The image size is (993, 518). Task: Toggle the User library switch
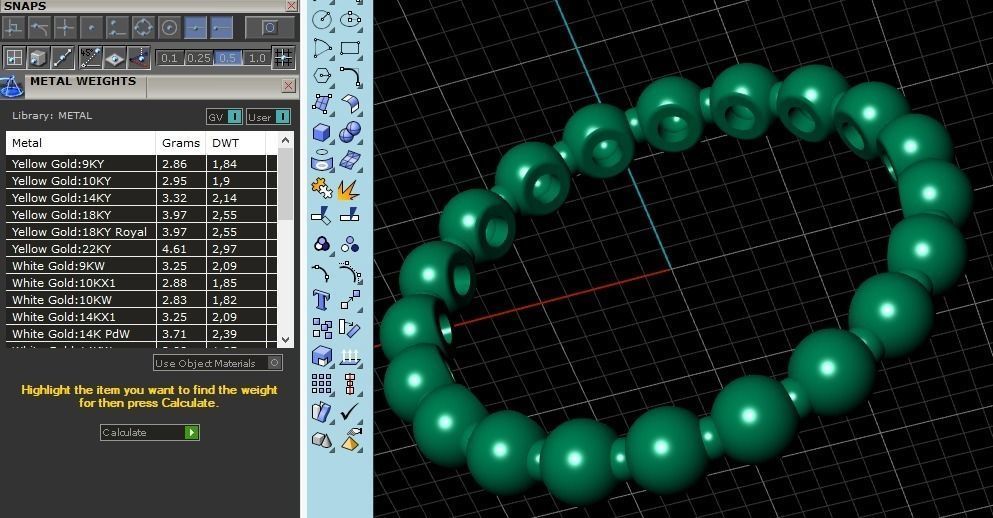tap(269, 117)
